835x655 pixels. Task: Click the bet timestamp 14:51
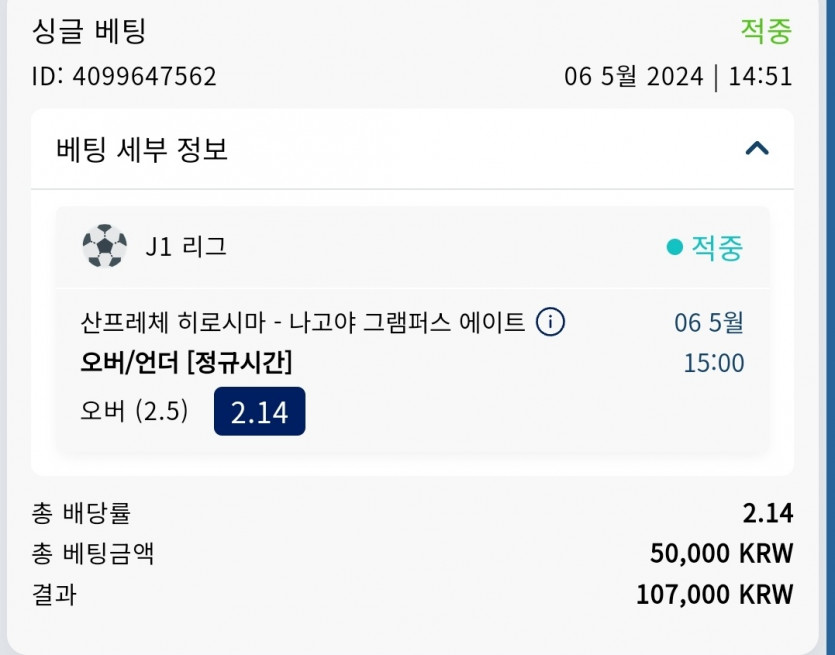(760, 77)
